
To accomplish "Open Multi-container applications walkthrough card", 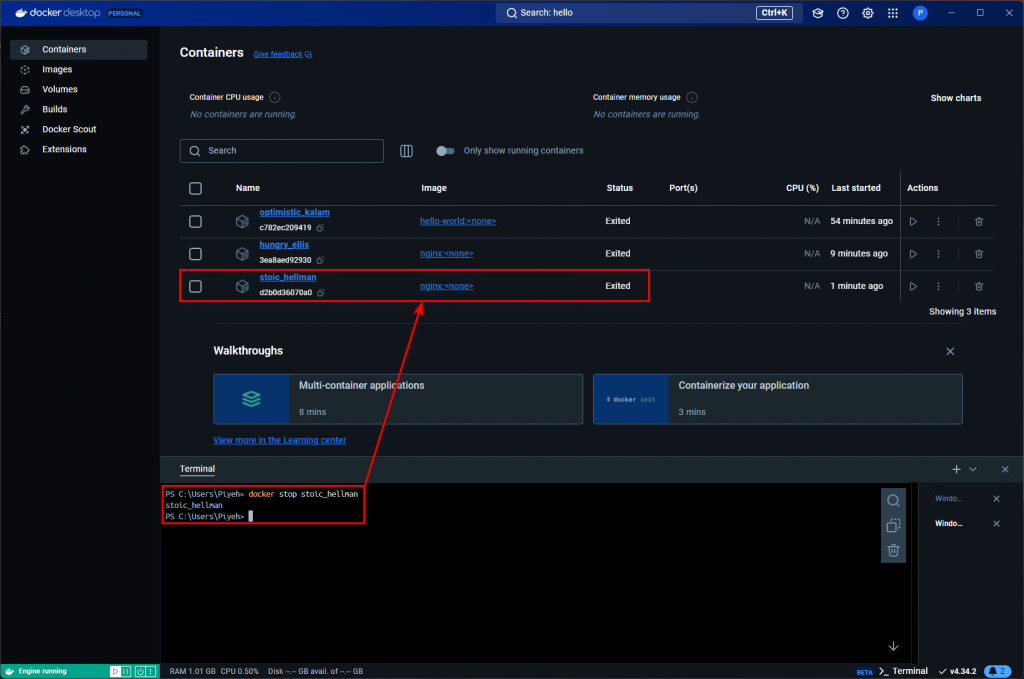I will [x=398, y=399].
